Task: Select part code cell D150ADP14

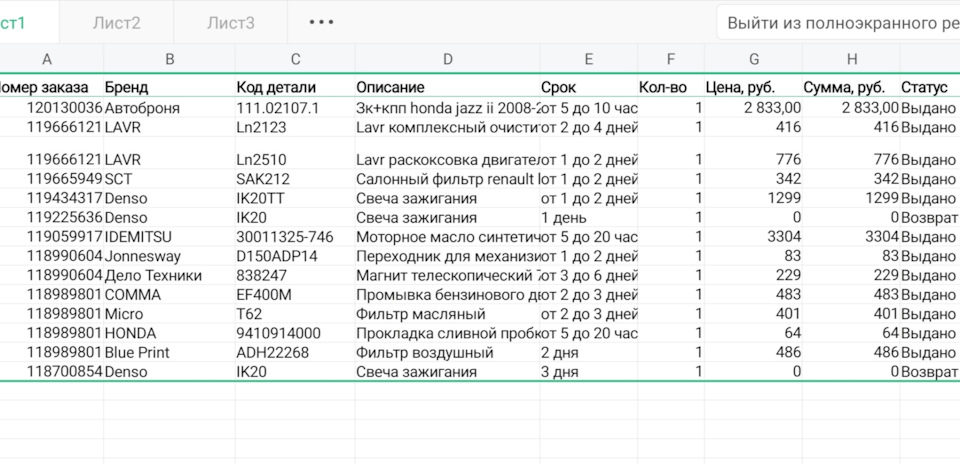Action: point(295,256)
